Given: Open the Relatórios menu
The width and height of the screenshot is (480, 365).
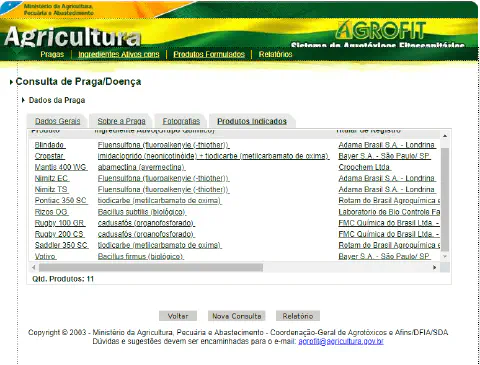Looking at the screenshot, I should tap(275, 54).
